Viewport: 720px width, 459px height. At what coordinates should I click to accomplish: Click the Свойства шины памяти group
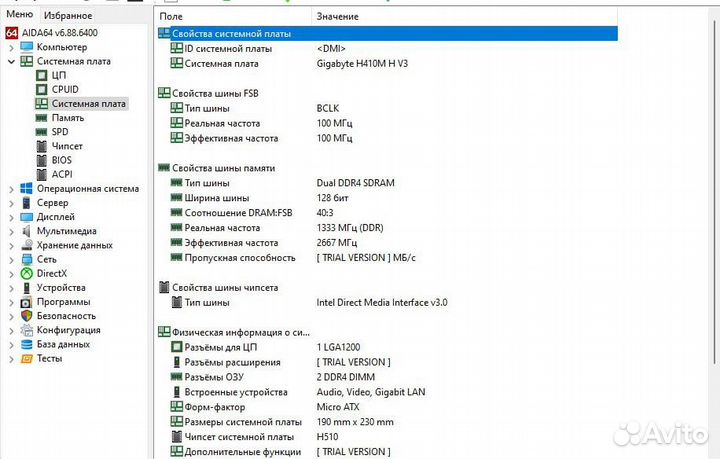(x=223, y=168)
